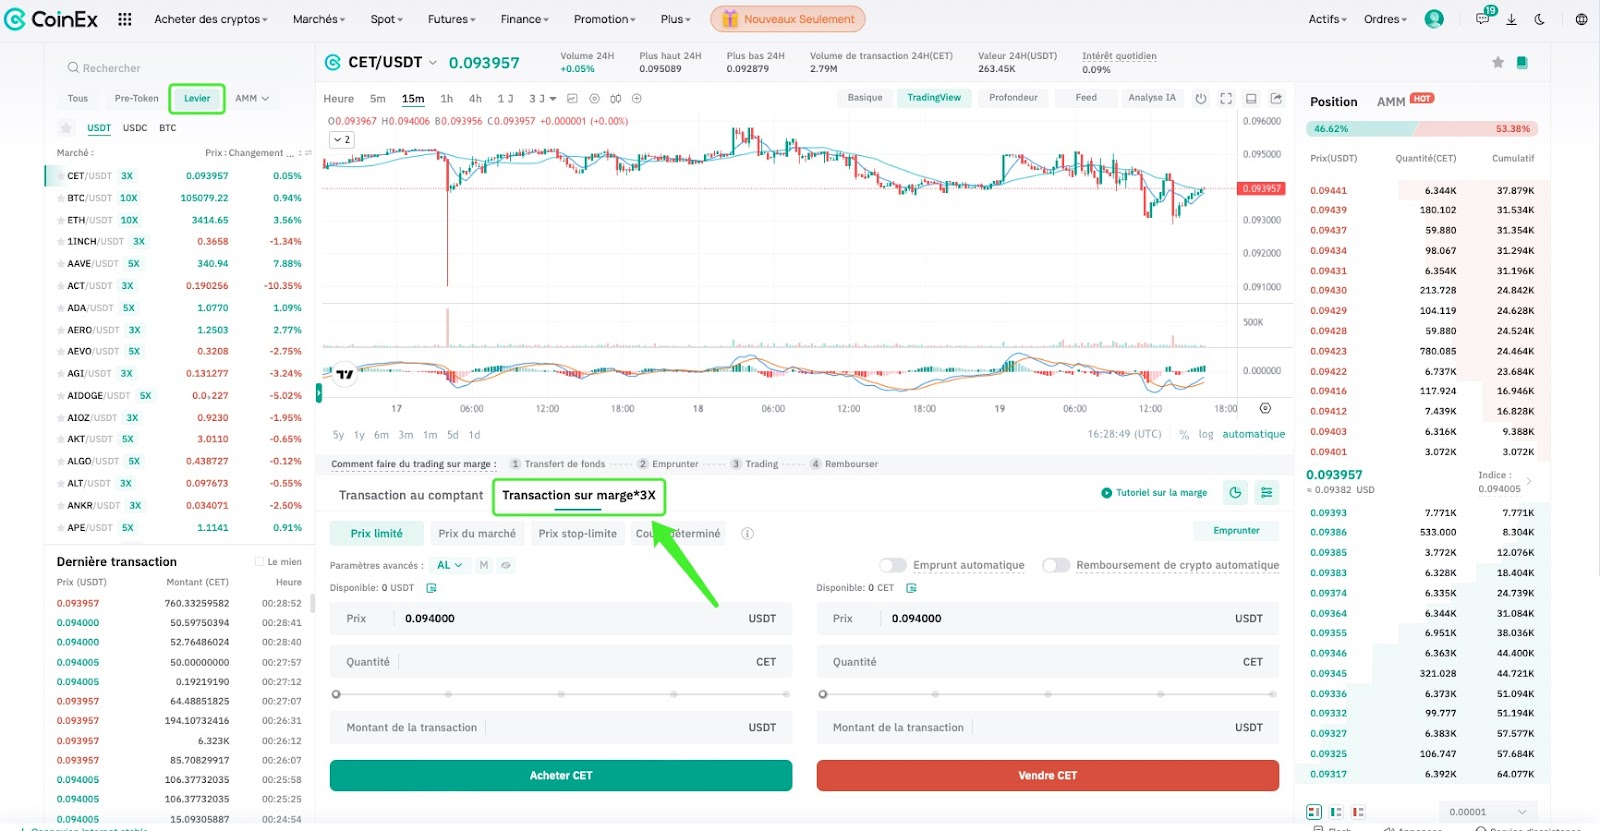Viewport: 1600px width, 831px height.
Task: Open the green guide book icon
Action: 1522,62
